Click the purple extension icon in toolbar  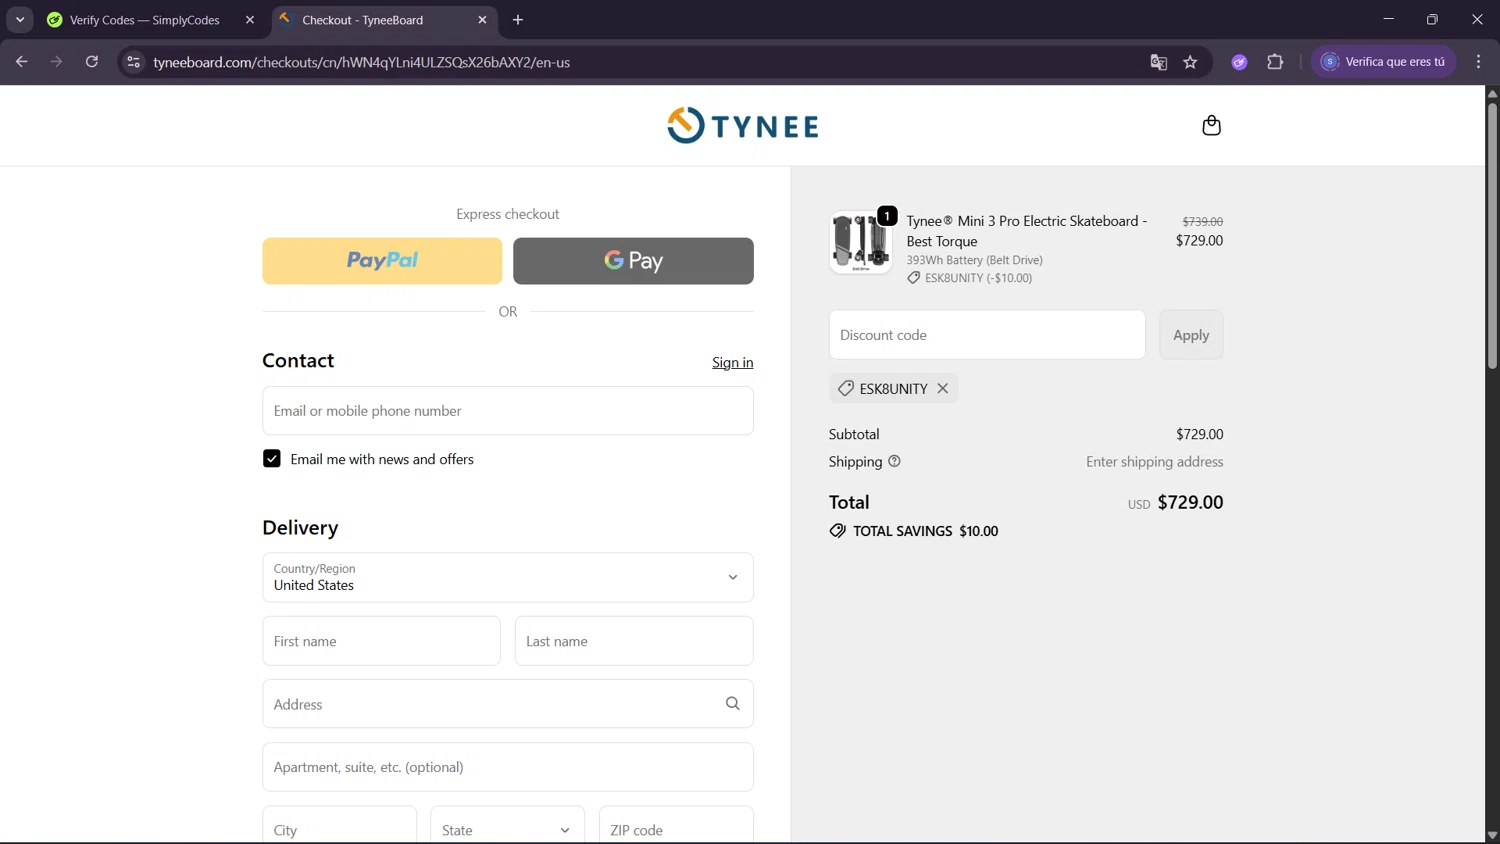point(1239,62)
